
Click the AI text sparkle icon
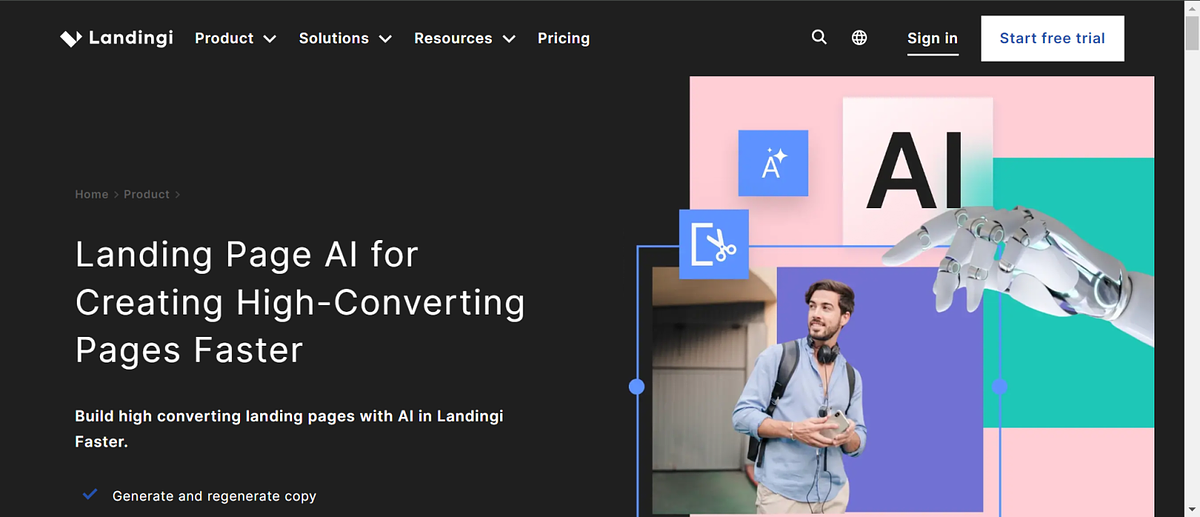click(773, 163)
